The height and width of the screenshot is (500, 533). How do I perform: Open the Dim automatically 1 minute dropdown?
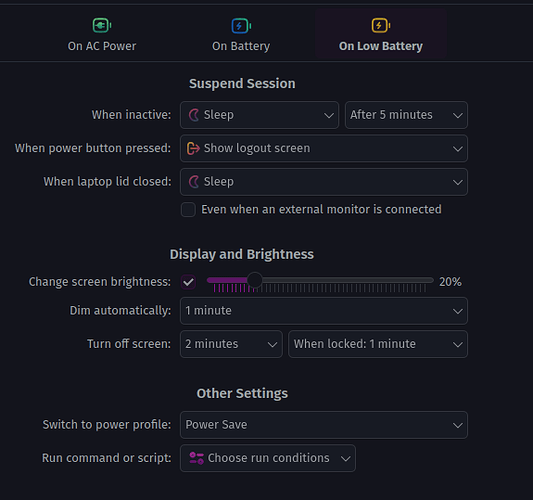(324, 311)
